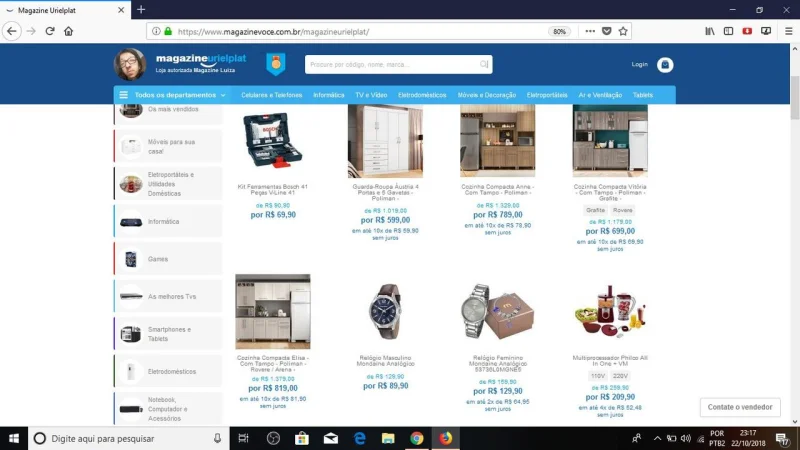The width and height of the screenshot is (800, 450).
Task: Click the search magnifier icon in store
Action: point(483,64)
